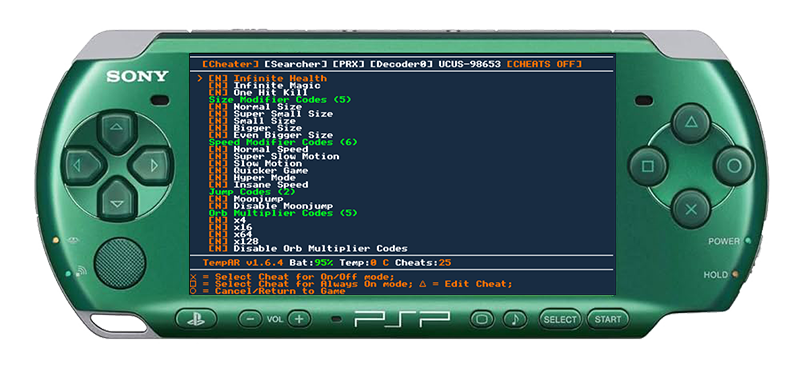This screenshot has height=367, width=800.
Task: Click the Triangle face button
Action: [691, 123]
